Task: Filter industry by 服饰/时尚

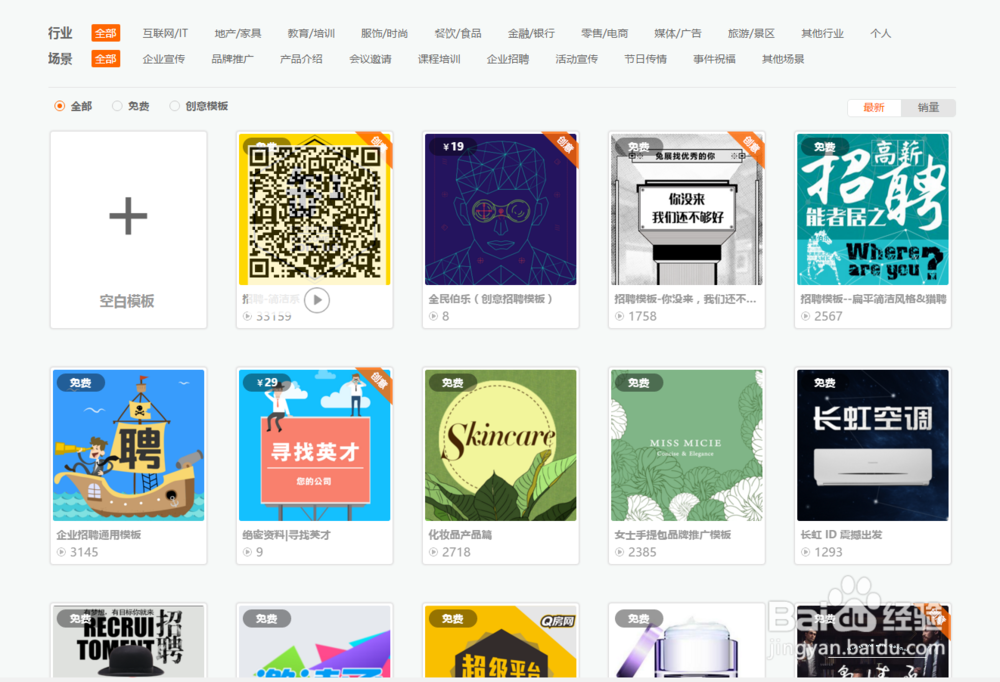Action: [x=385, y=33]
